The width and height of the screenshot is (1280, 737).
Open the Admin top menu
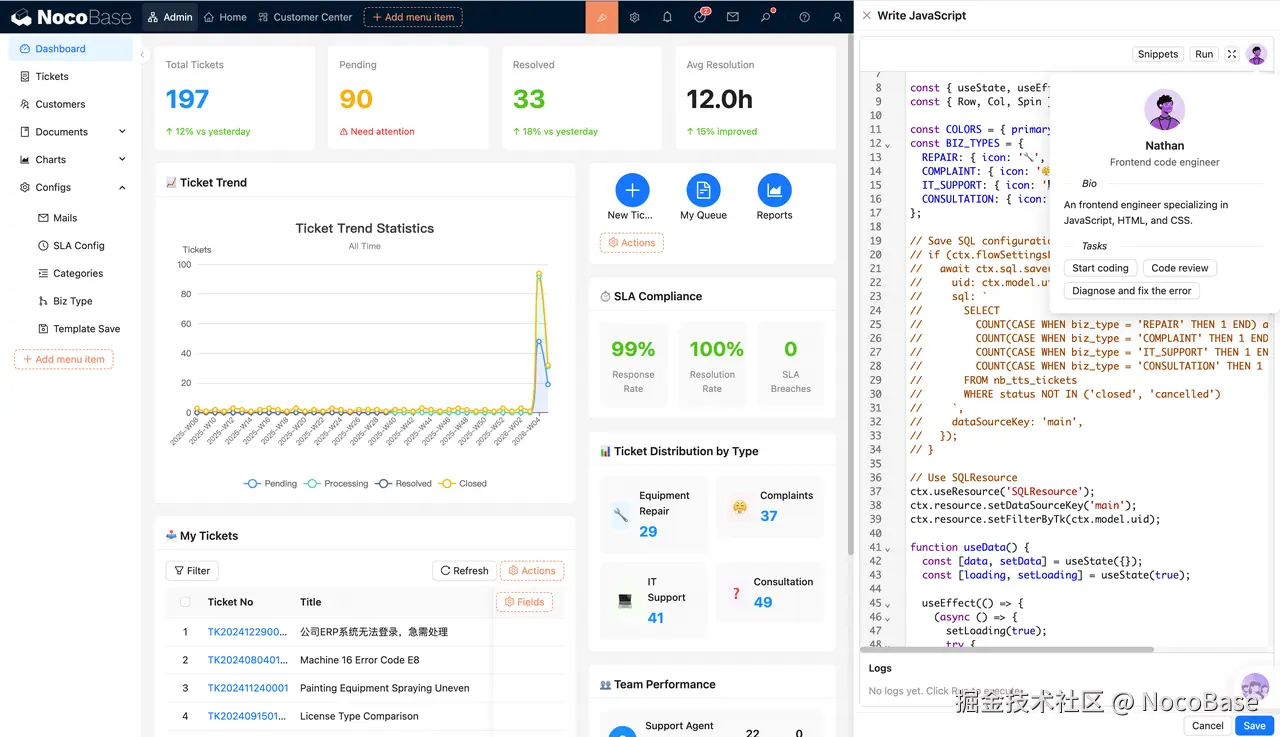pos(169,17)
